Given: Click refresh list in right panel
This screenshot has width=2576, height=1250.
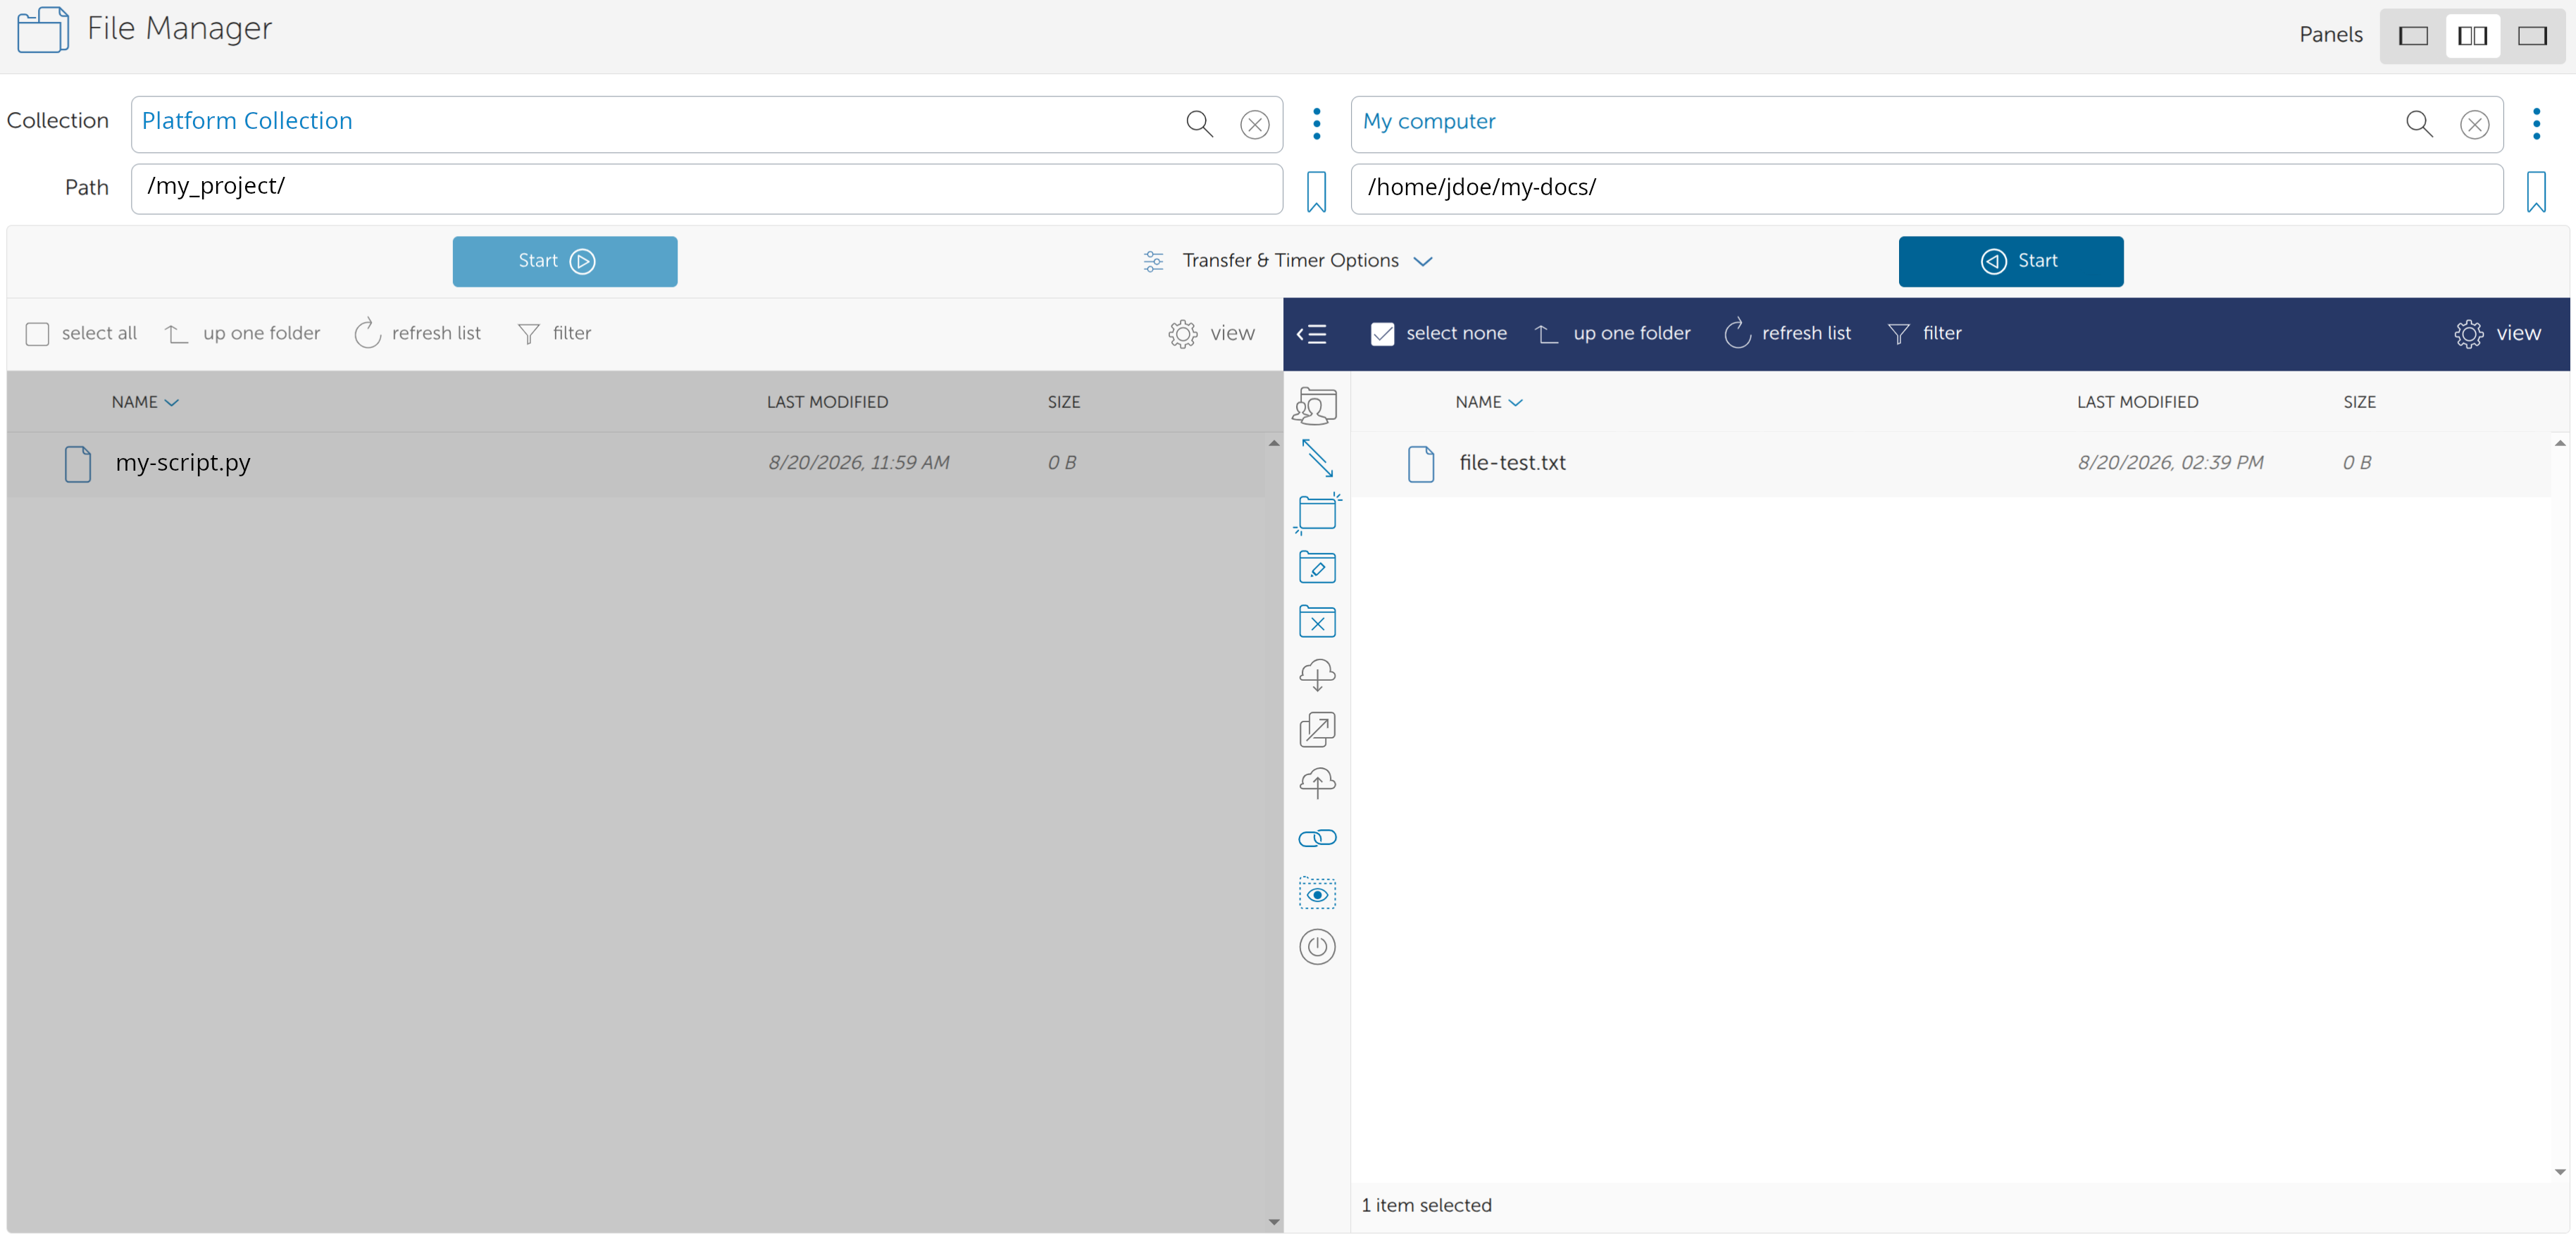Looking at the screenshot, I should 1787,333.
